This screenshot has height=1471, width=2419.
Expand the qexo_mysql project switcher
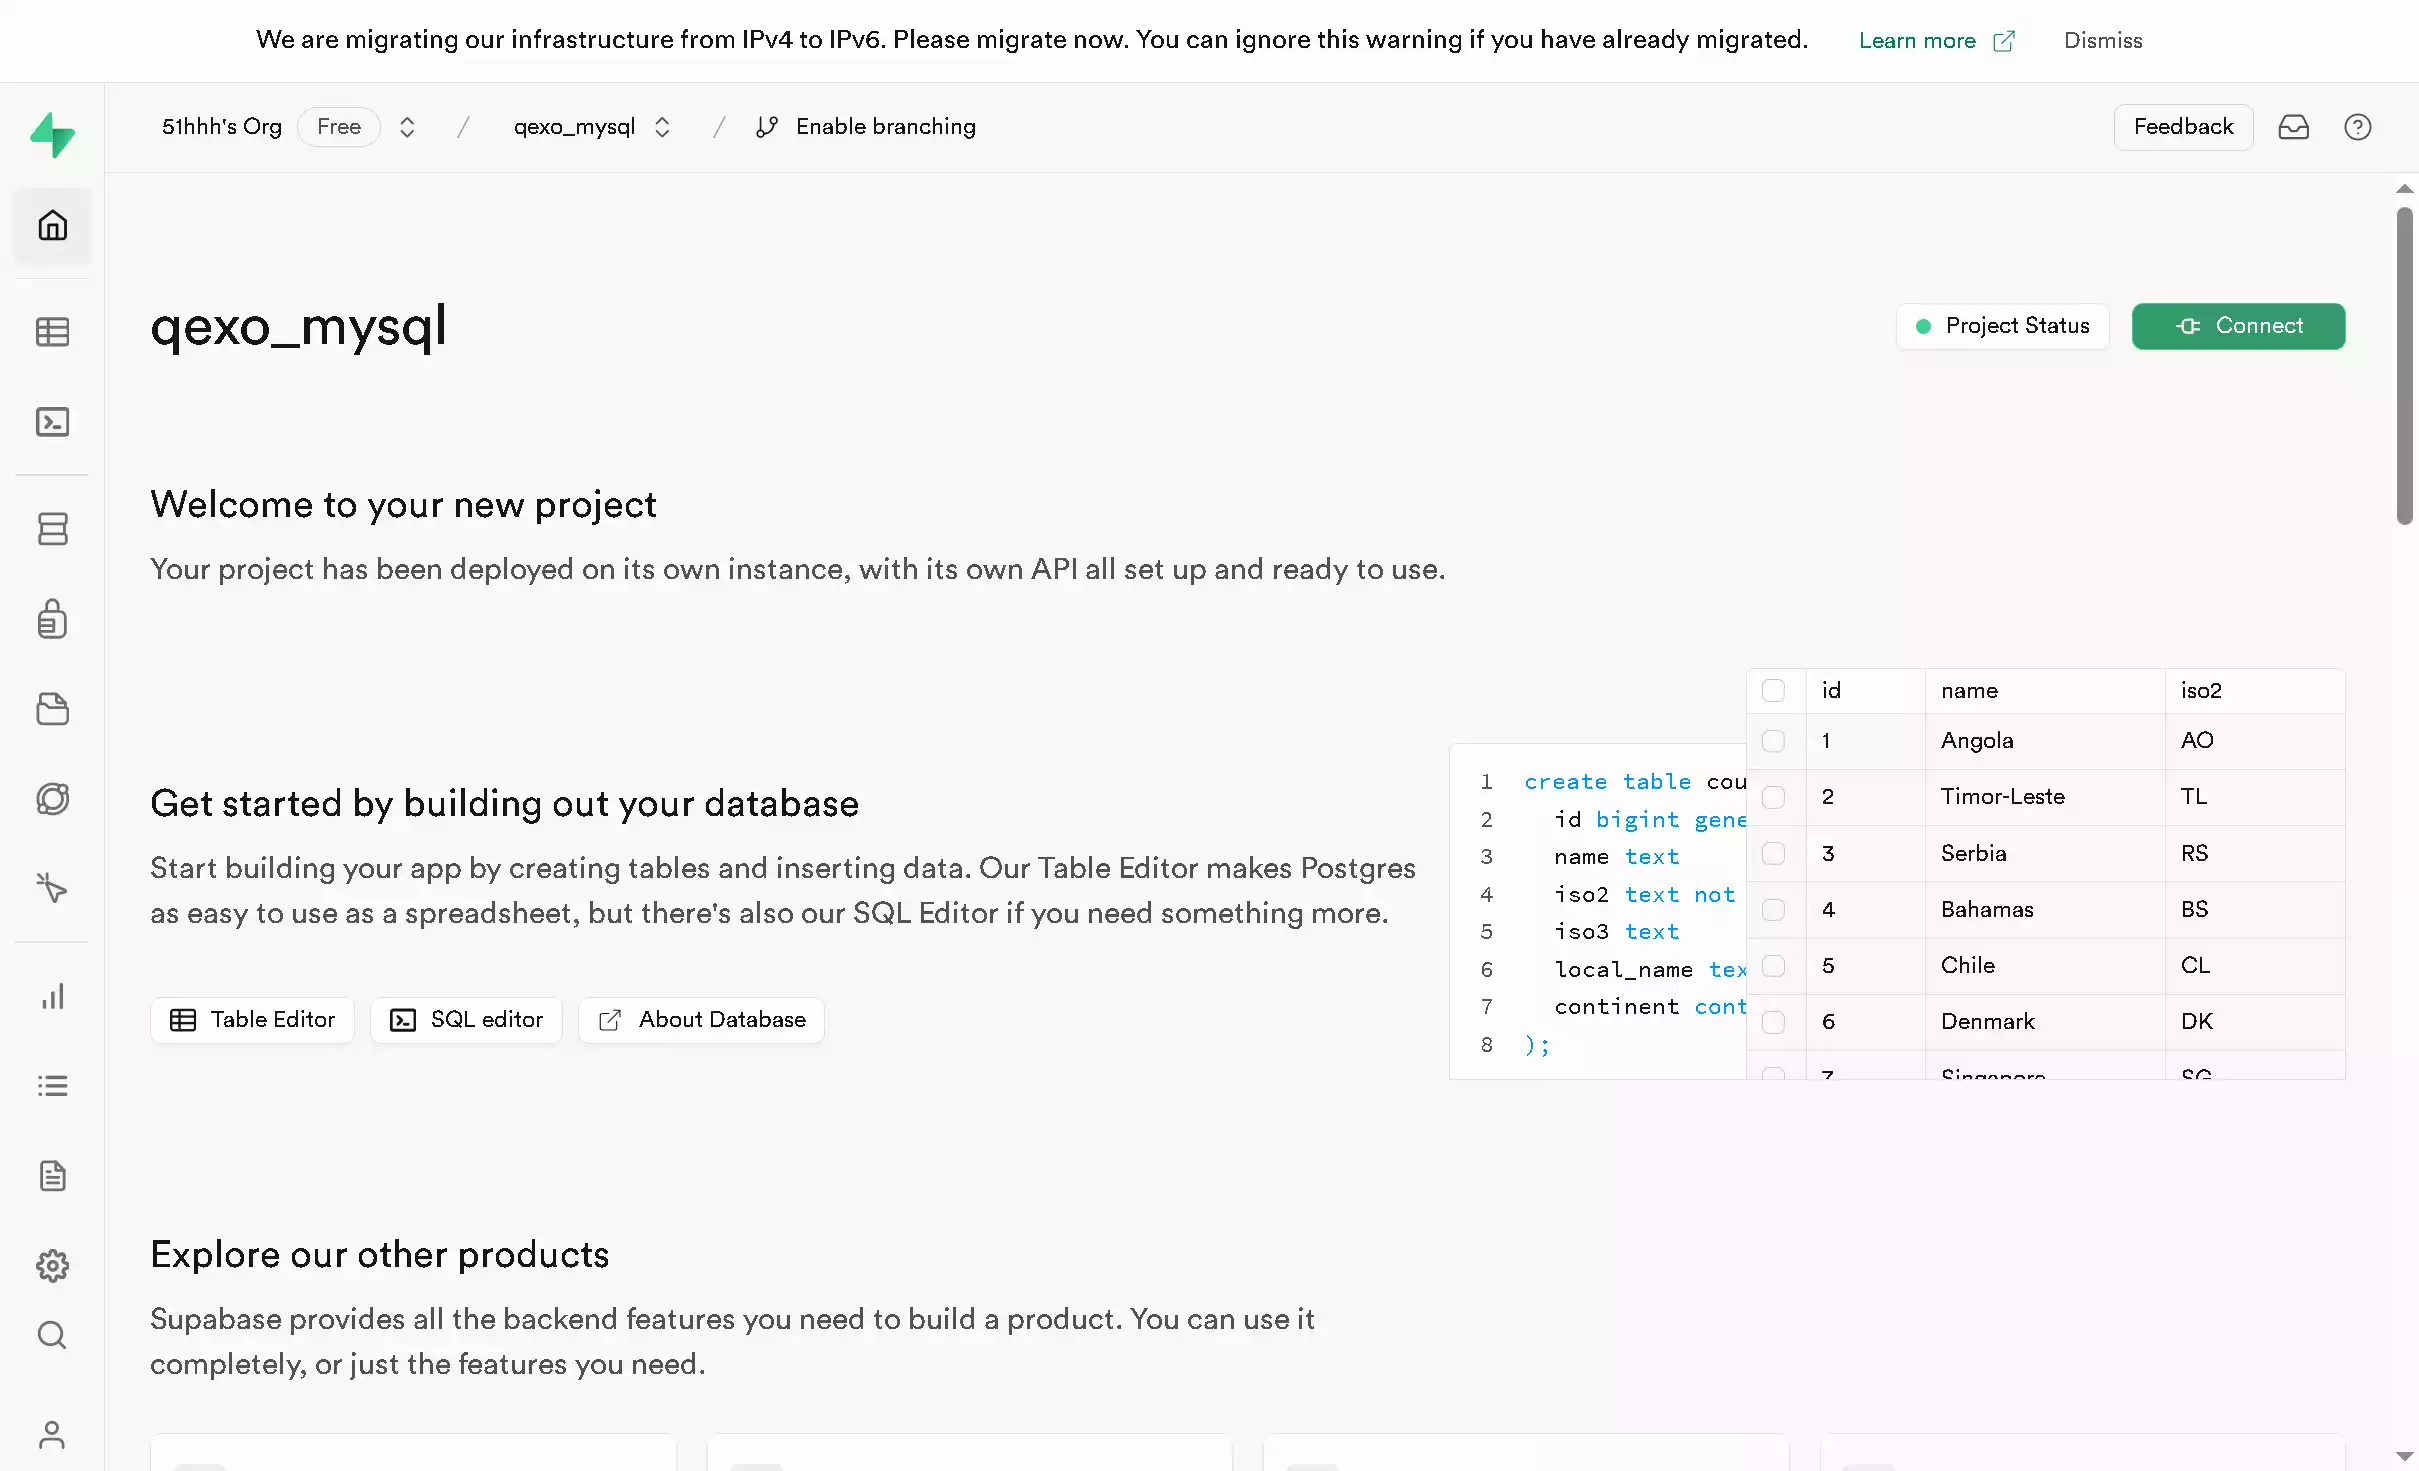[662, 127]
